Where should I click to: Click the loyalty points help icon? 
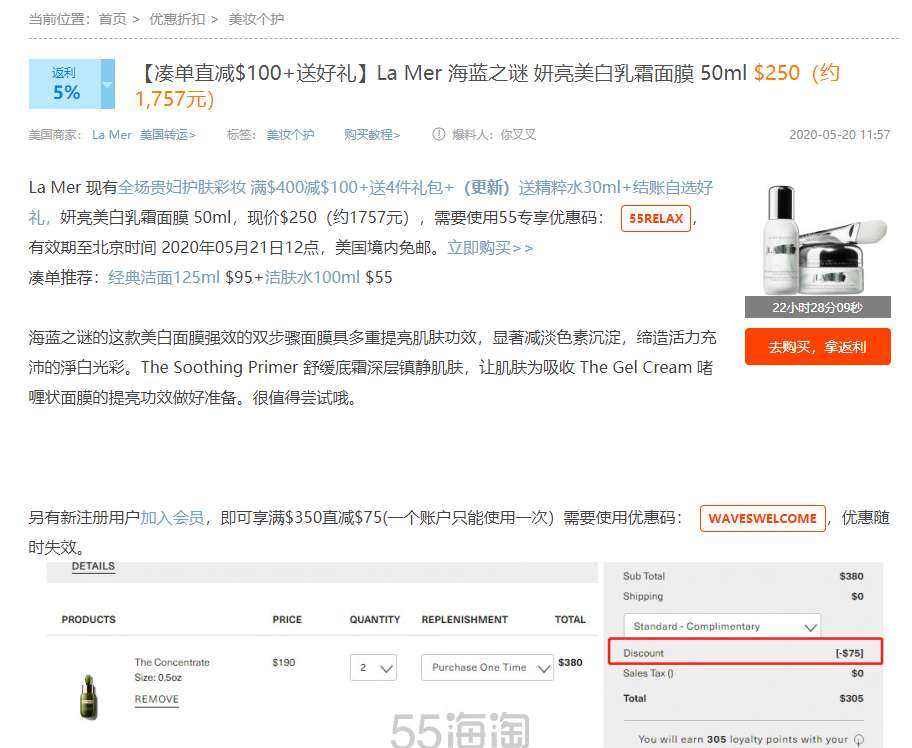pos(858,739)
